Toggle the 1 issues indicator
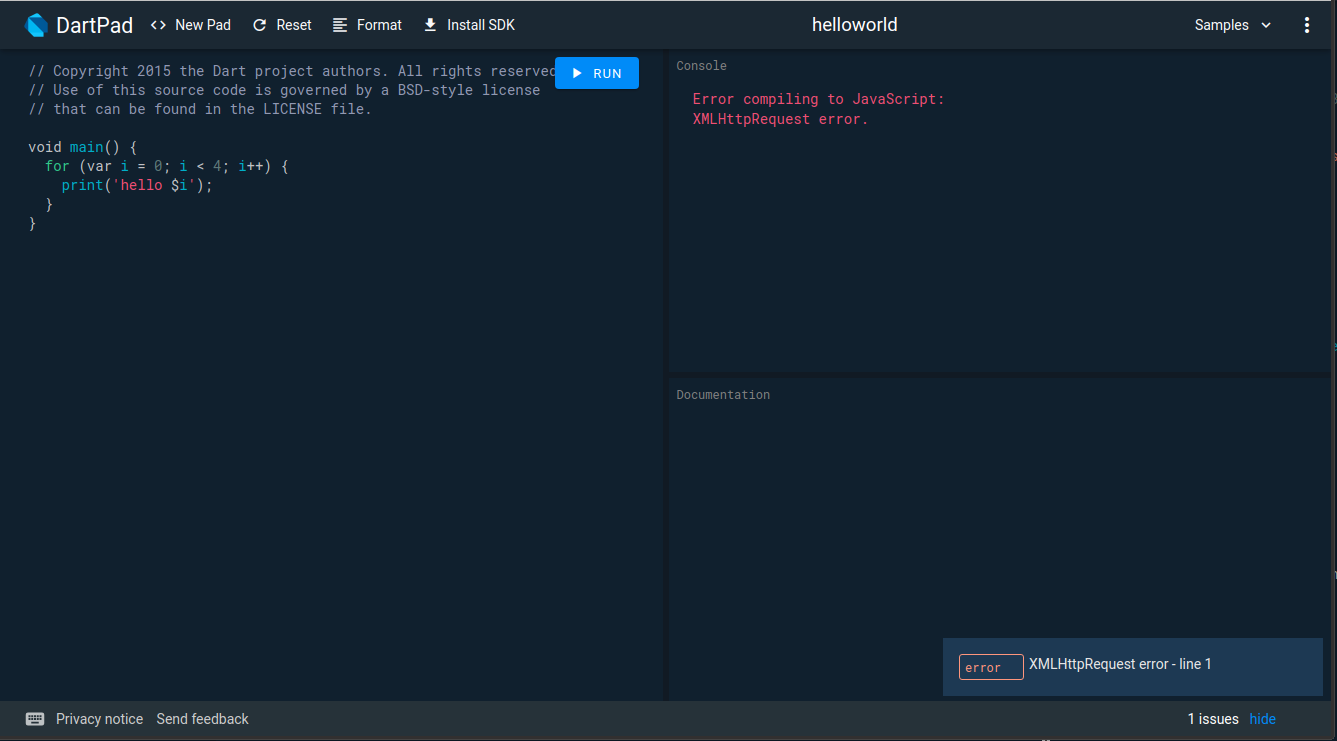This screenshot has height=741, width=1337. 1213,718
